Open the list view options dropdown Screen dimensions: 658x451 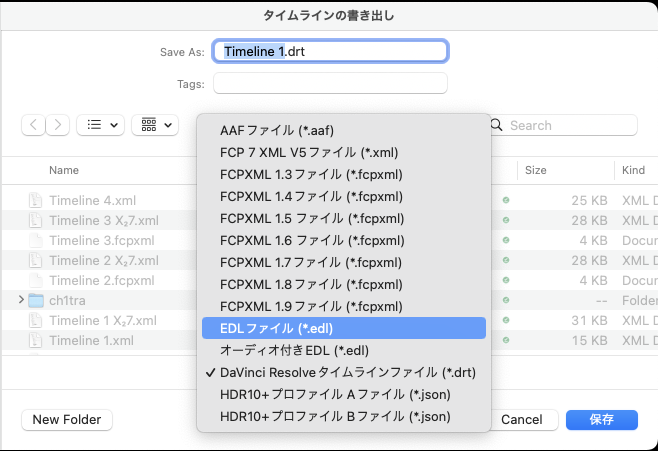[100, 125]
